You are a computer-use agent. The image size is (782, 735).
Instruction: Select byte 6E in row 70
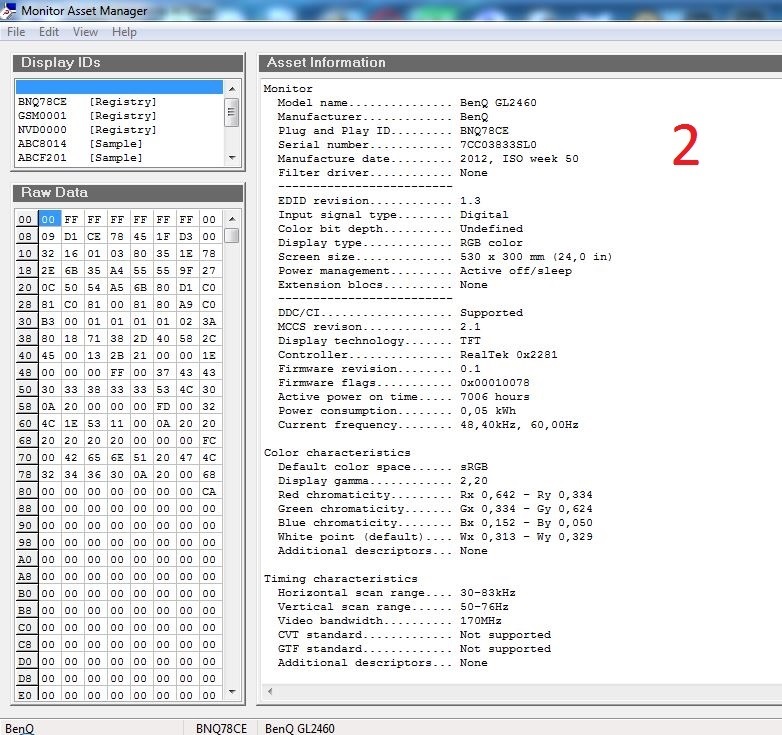117,457
